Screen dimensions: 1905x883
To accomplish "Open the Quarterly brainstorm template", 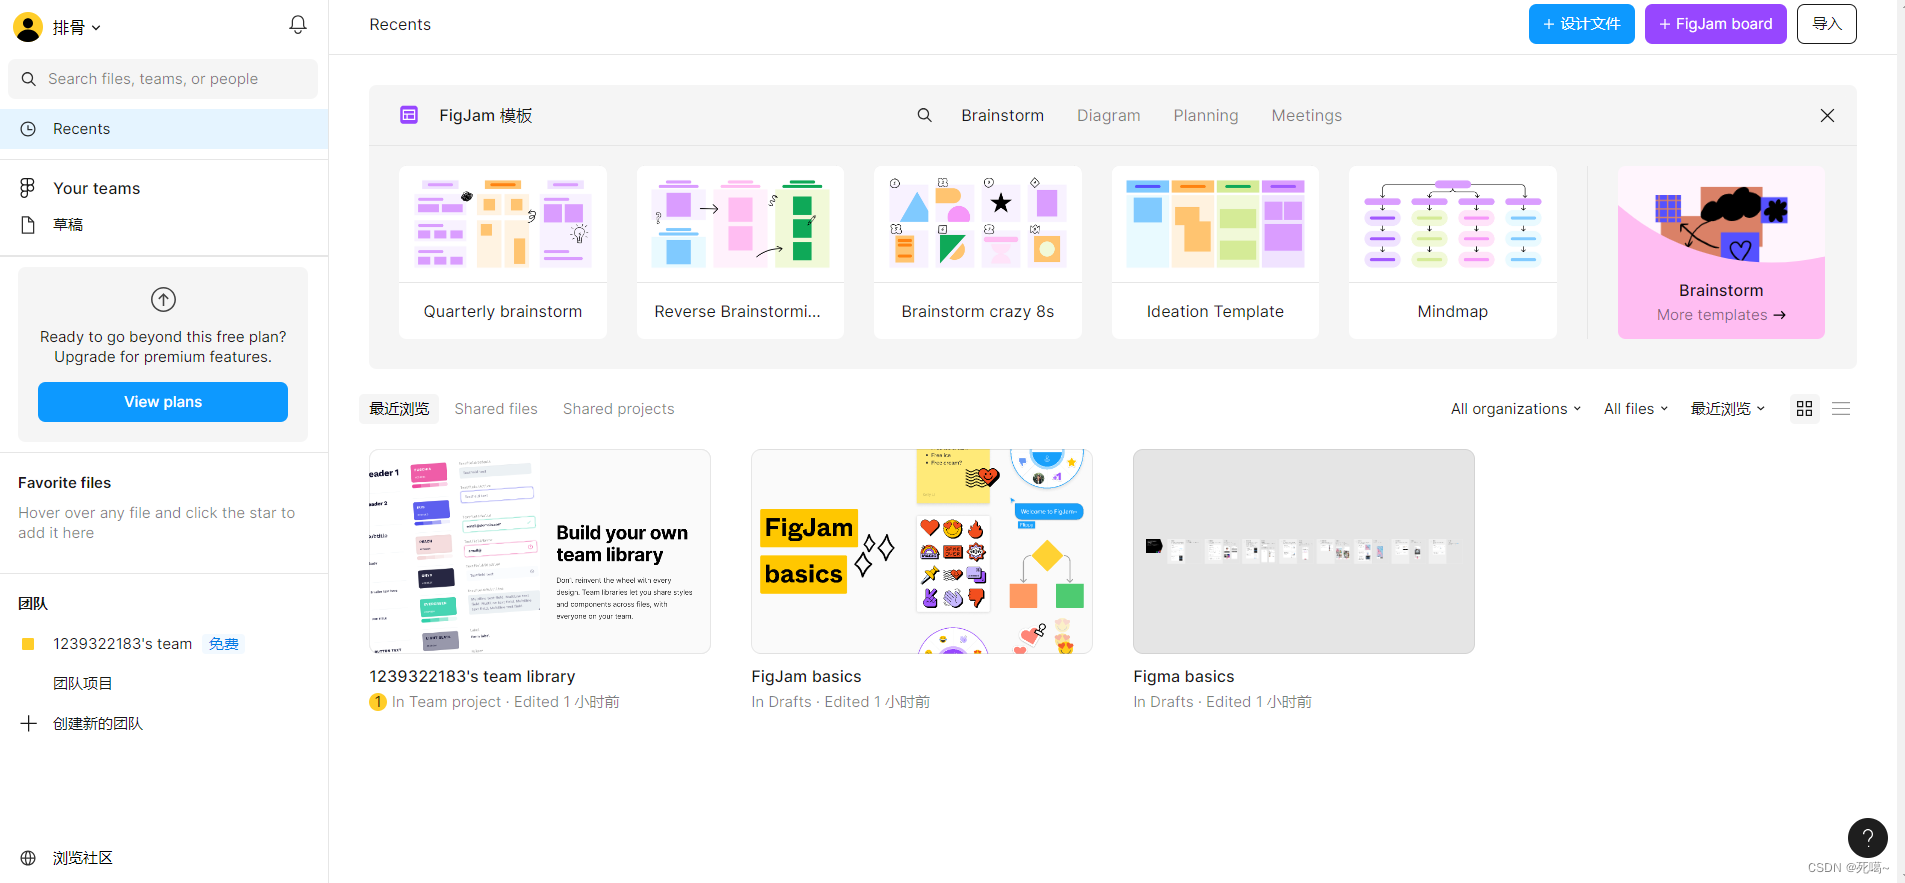I will [503, 252].
